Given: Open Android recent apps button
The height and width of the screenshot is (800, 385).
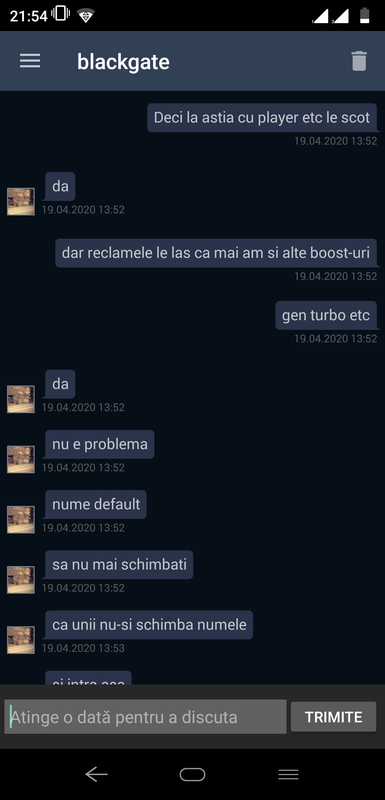Looking at the screenshot, I should [288, 774].
